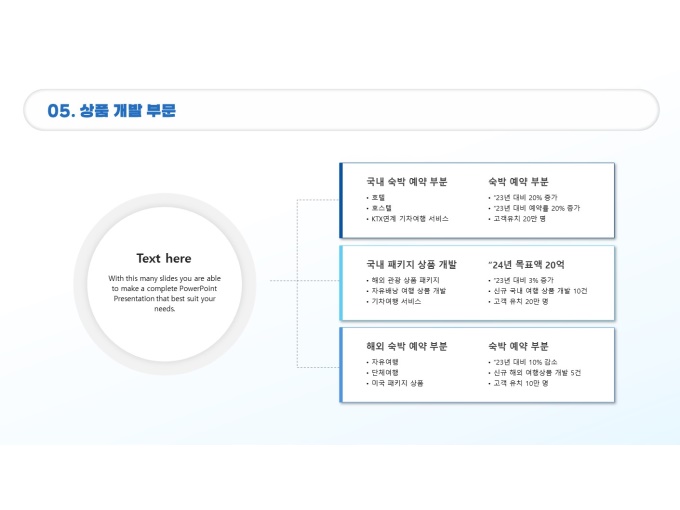Click '숙박 예약 부분' heading beside 해외 숙박
Screen dimensions: 680x510
(x=518, y=346)
